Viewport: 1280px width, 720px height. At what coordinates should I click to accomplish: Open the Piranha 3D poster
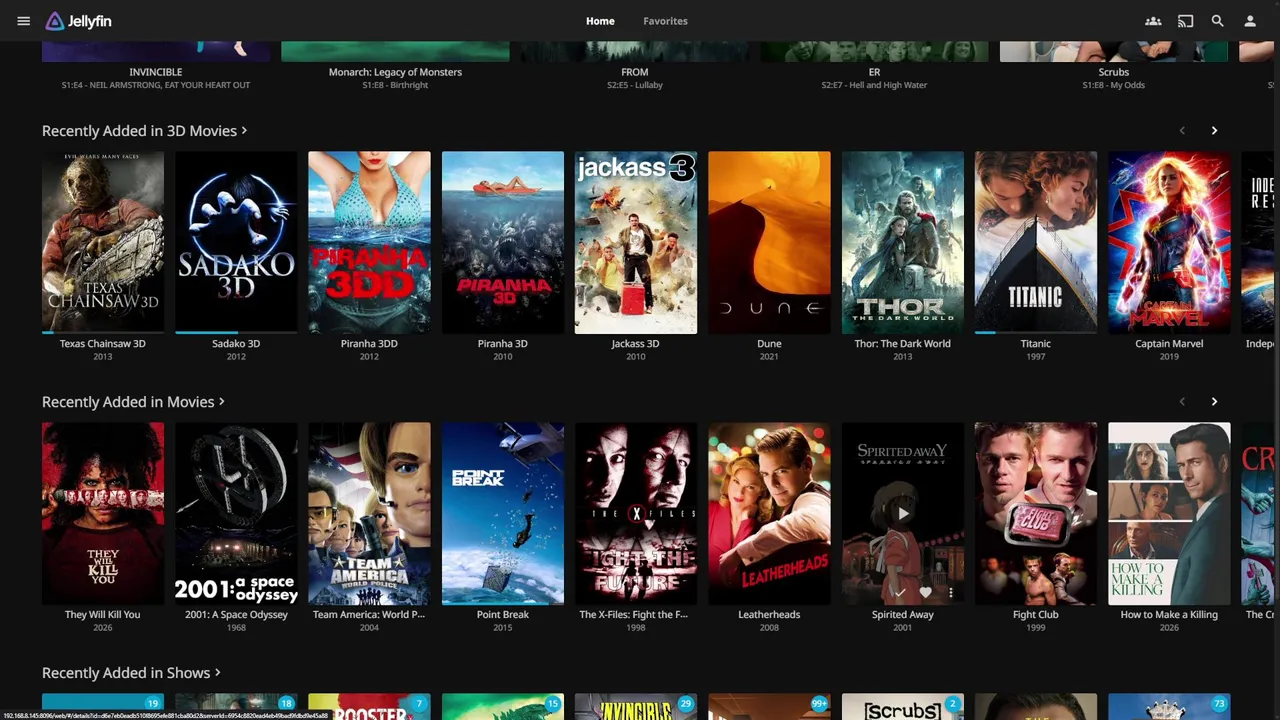tap(503, 242)
